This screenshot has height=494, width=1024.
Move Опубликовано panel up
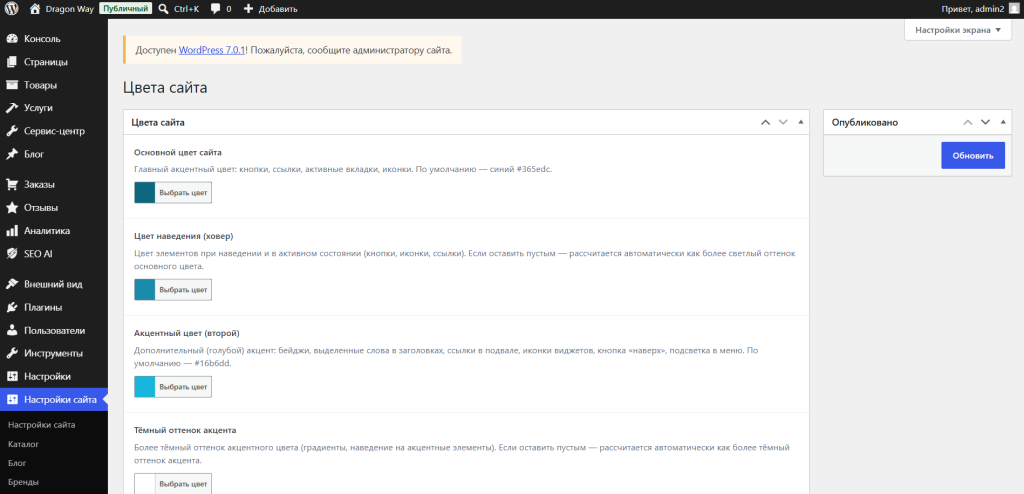(x=968, y=122)
